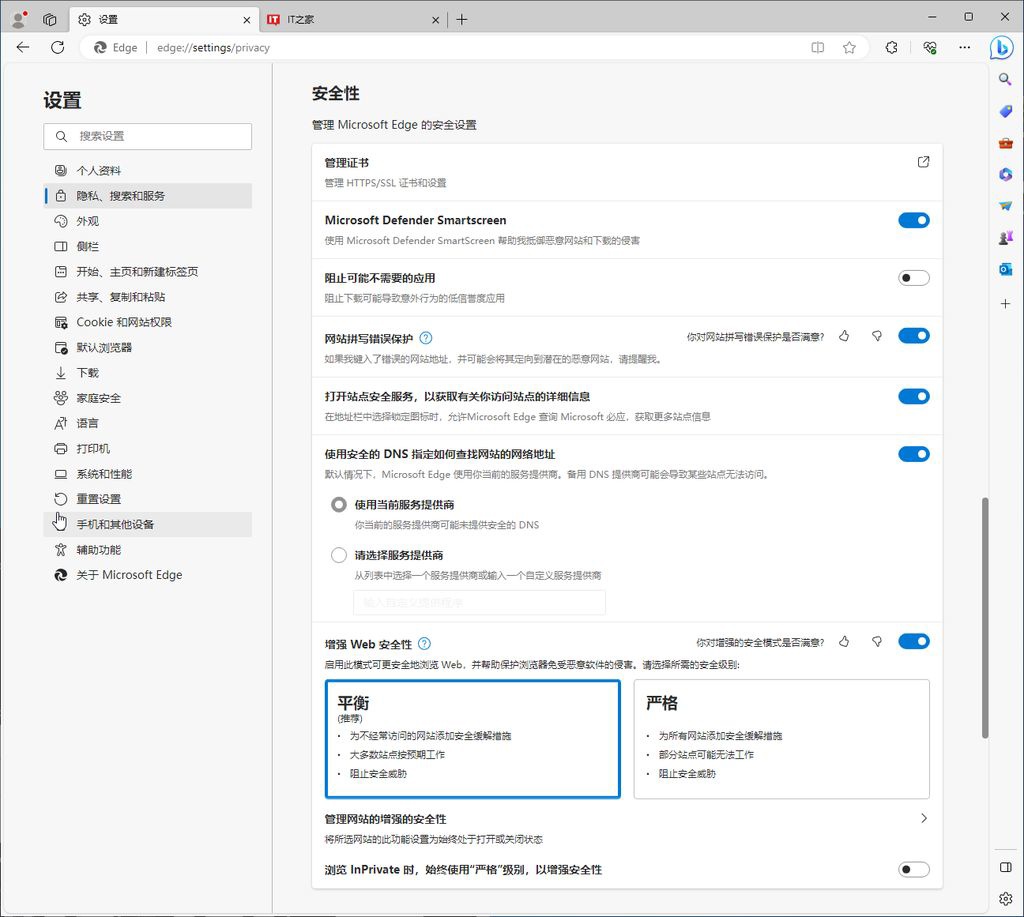1024x917 pixels.
Task: Open Settings menu via ellipsis button
Action: click(x=964, y=47)
